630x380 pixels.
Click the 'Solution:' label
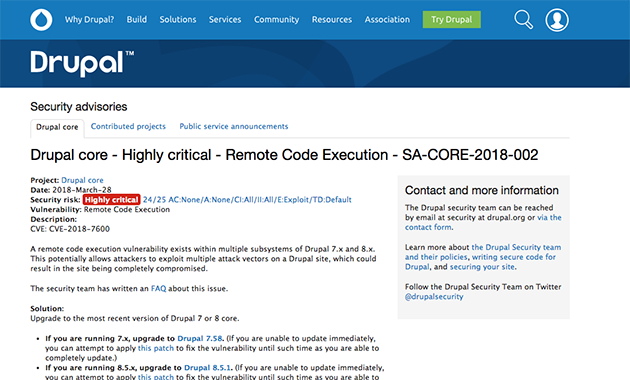coord(47,308)
